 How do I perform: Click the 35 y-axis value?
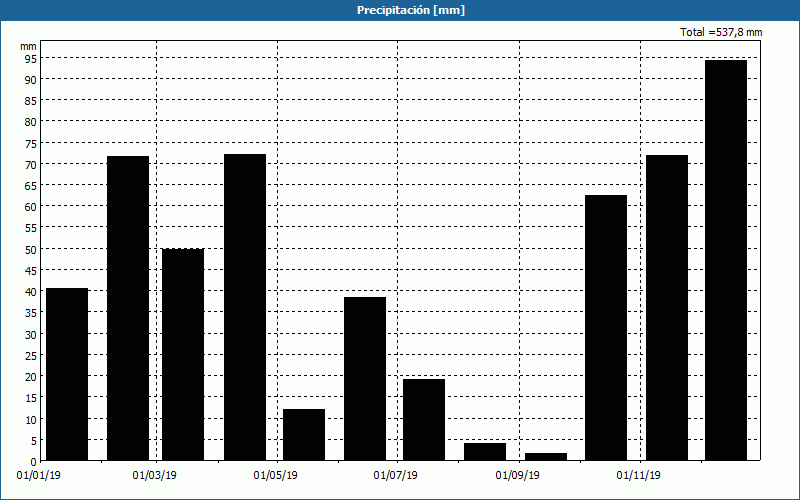point(31,313)
